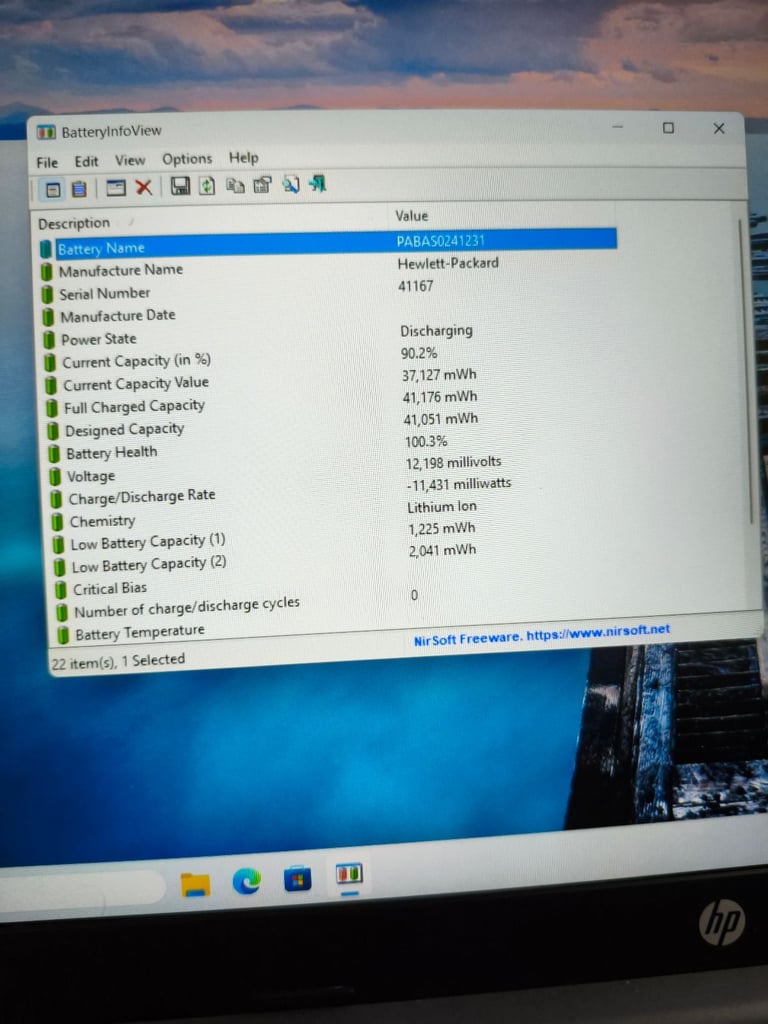Image resolution: width=768 pixels, height=1024 pixels.
Task: Select the Show Battery Information toolbar icon
Action: tap(53, 189)
